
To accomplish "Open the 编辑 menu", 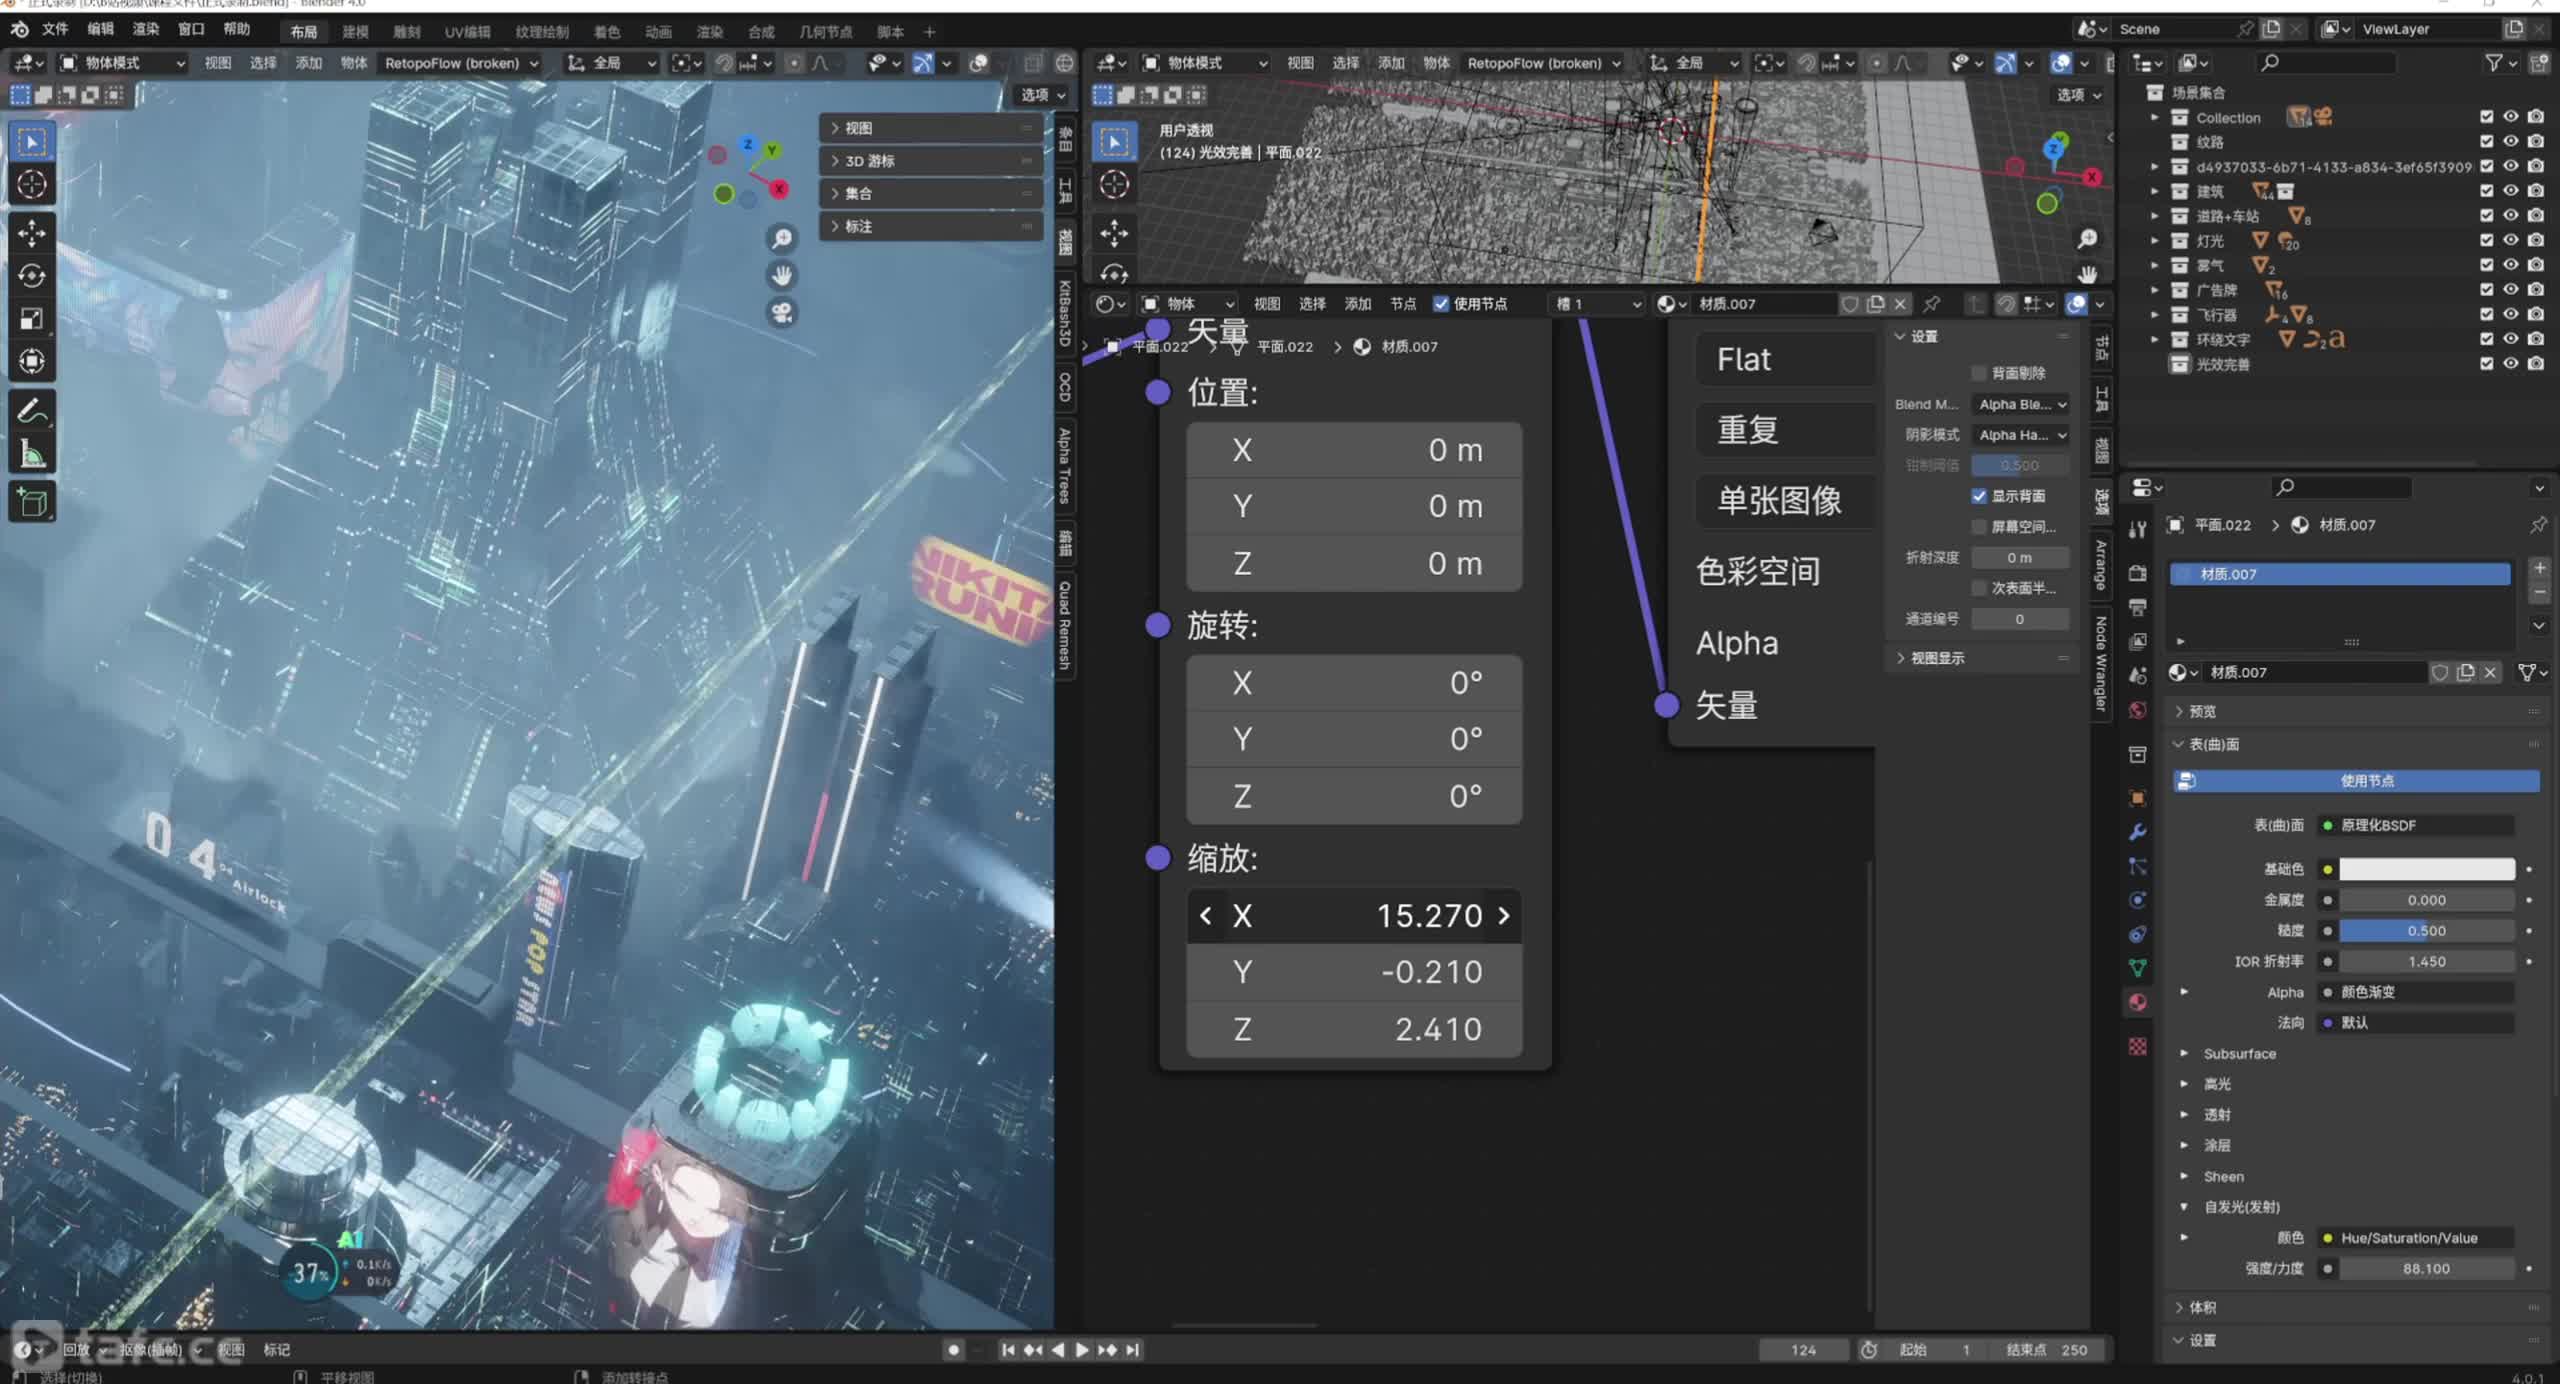I will pos(100,30).
